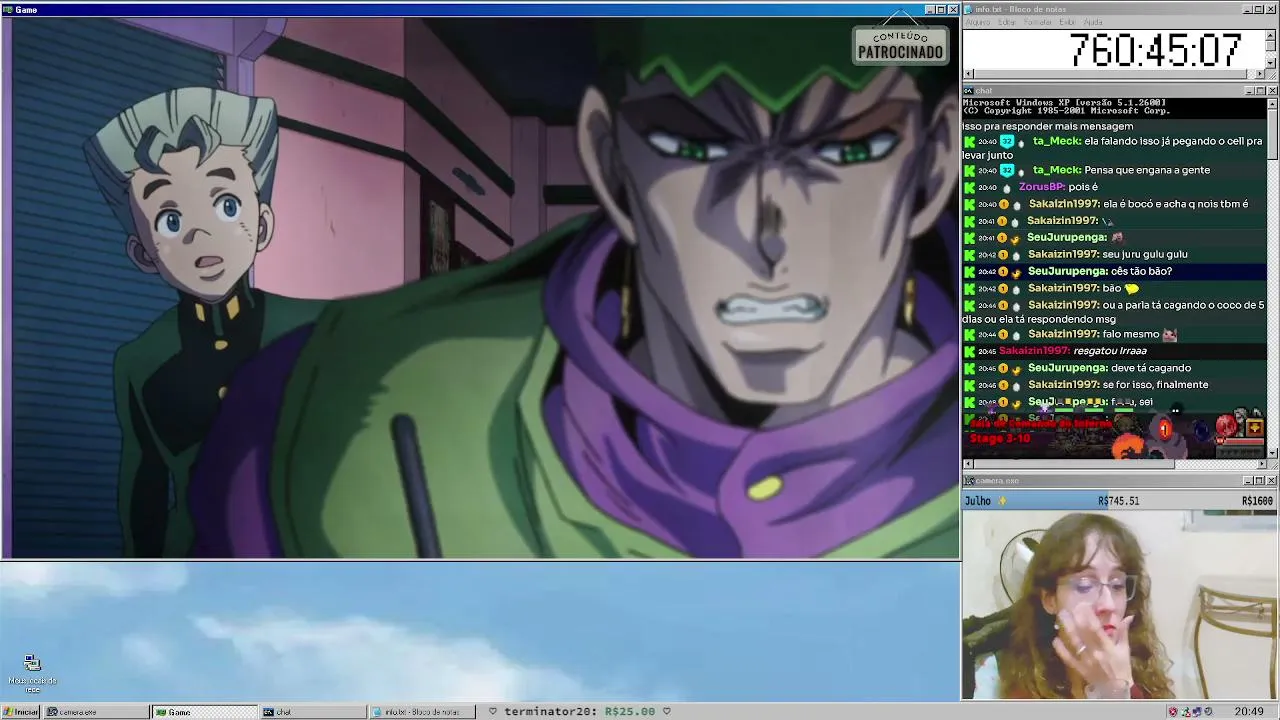Click the chat window scrollbar down arrow
The width and height of the screenshot is (1280, 720).
[1272, 453]
